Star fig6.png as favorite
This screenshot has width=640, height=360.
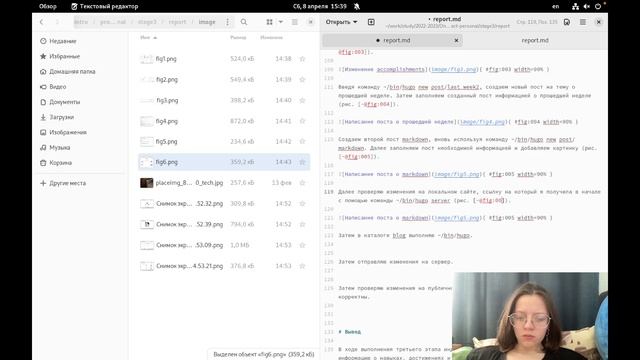pos(302,162)
